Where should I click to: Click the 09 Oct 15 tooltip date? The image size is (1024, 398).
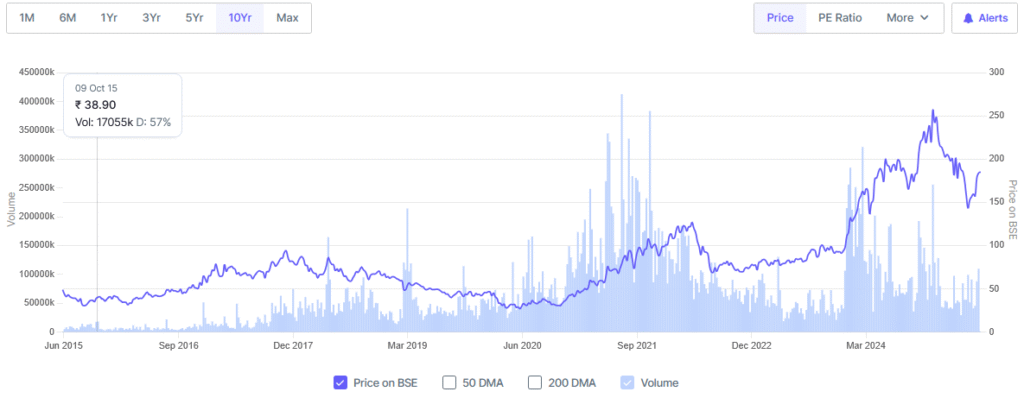(x=96, y=88)
